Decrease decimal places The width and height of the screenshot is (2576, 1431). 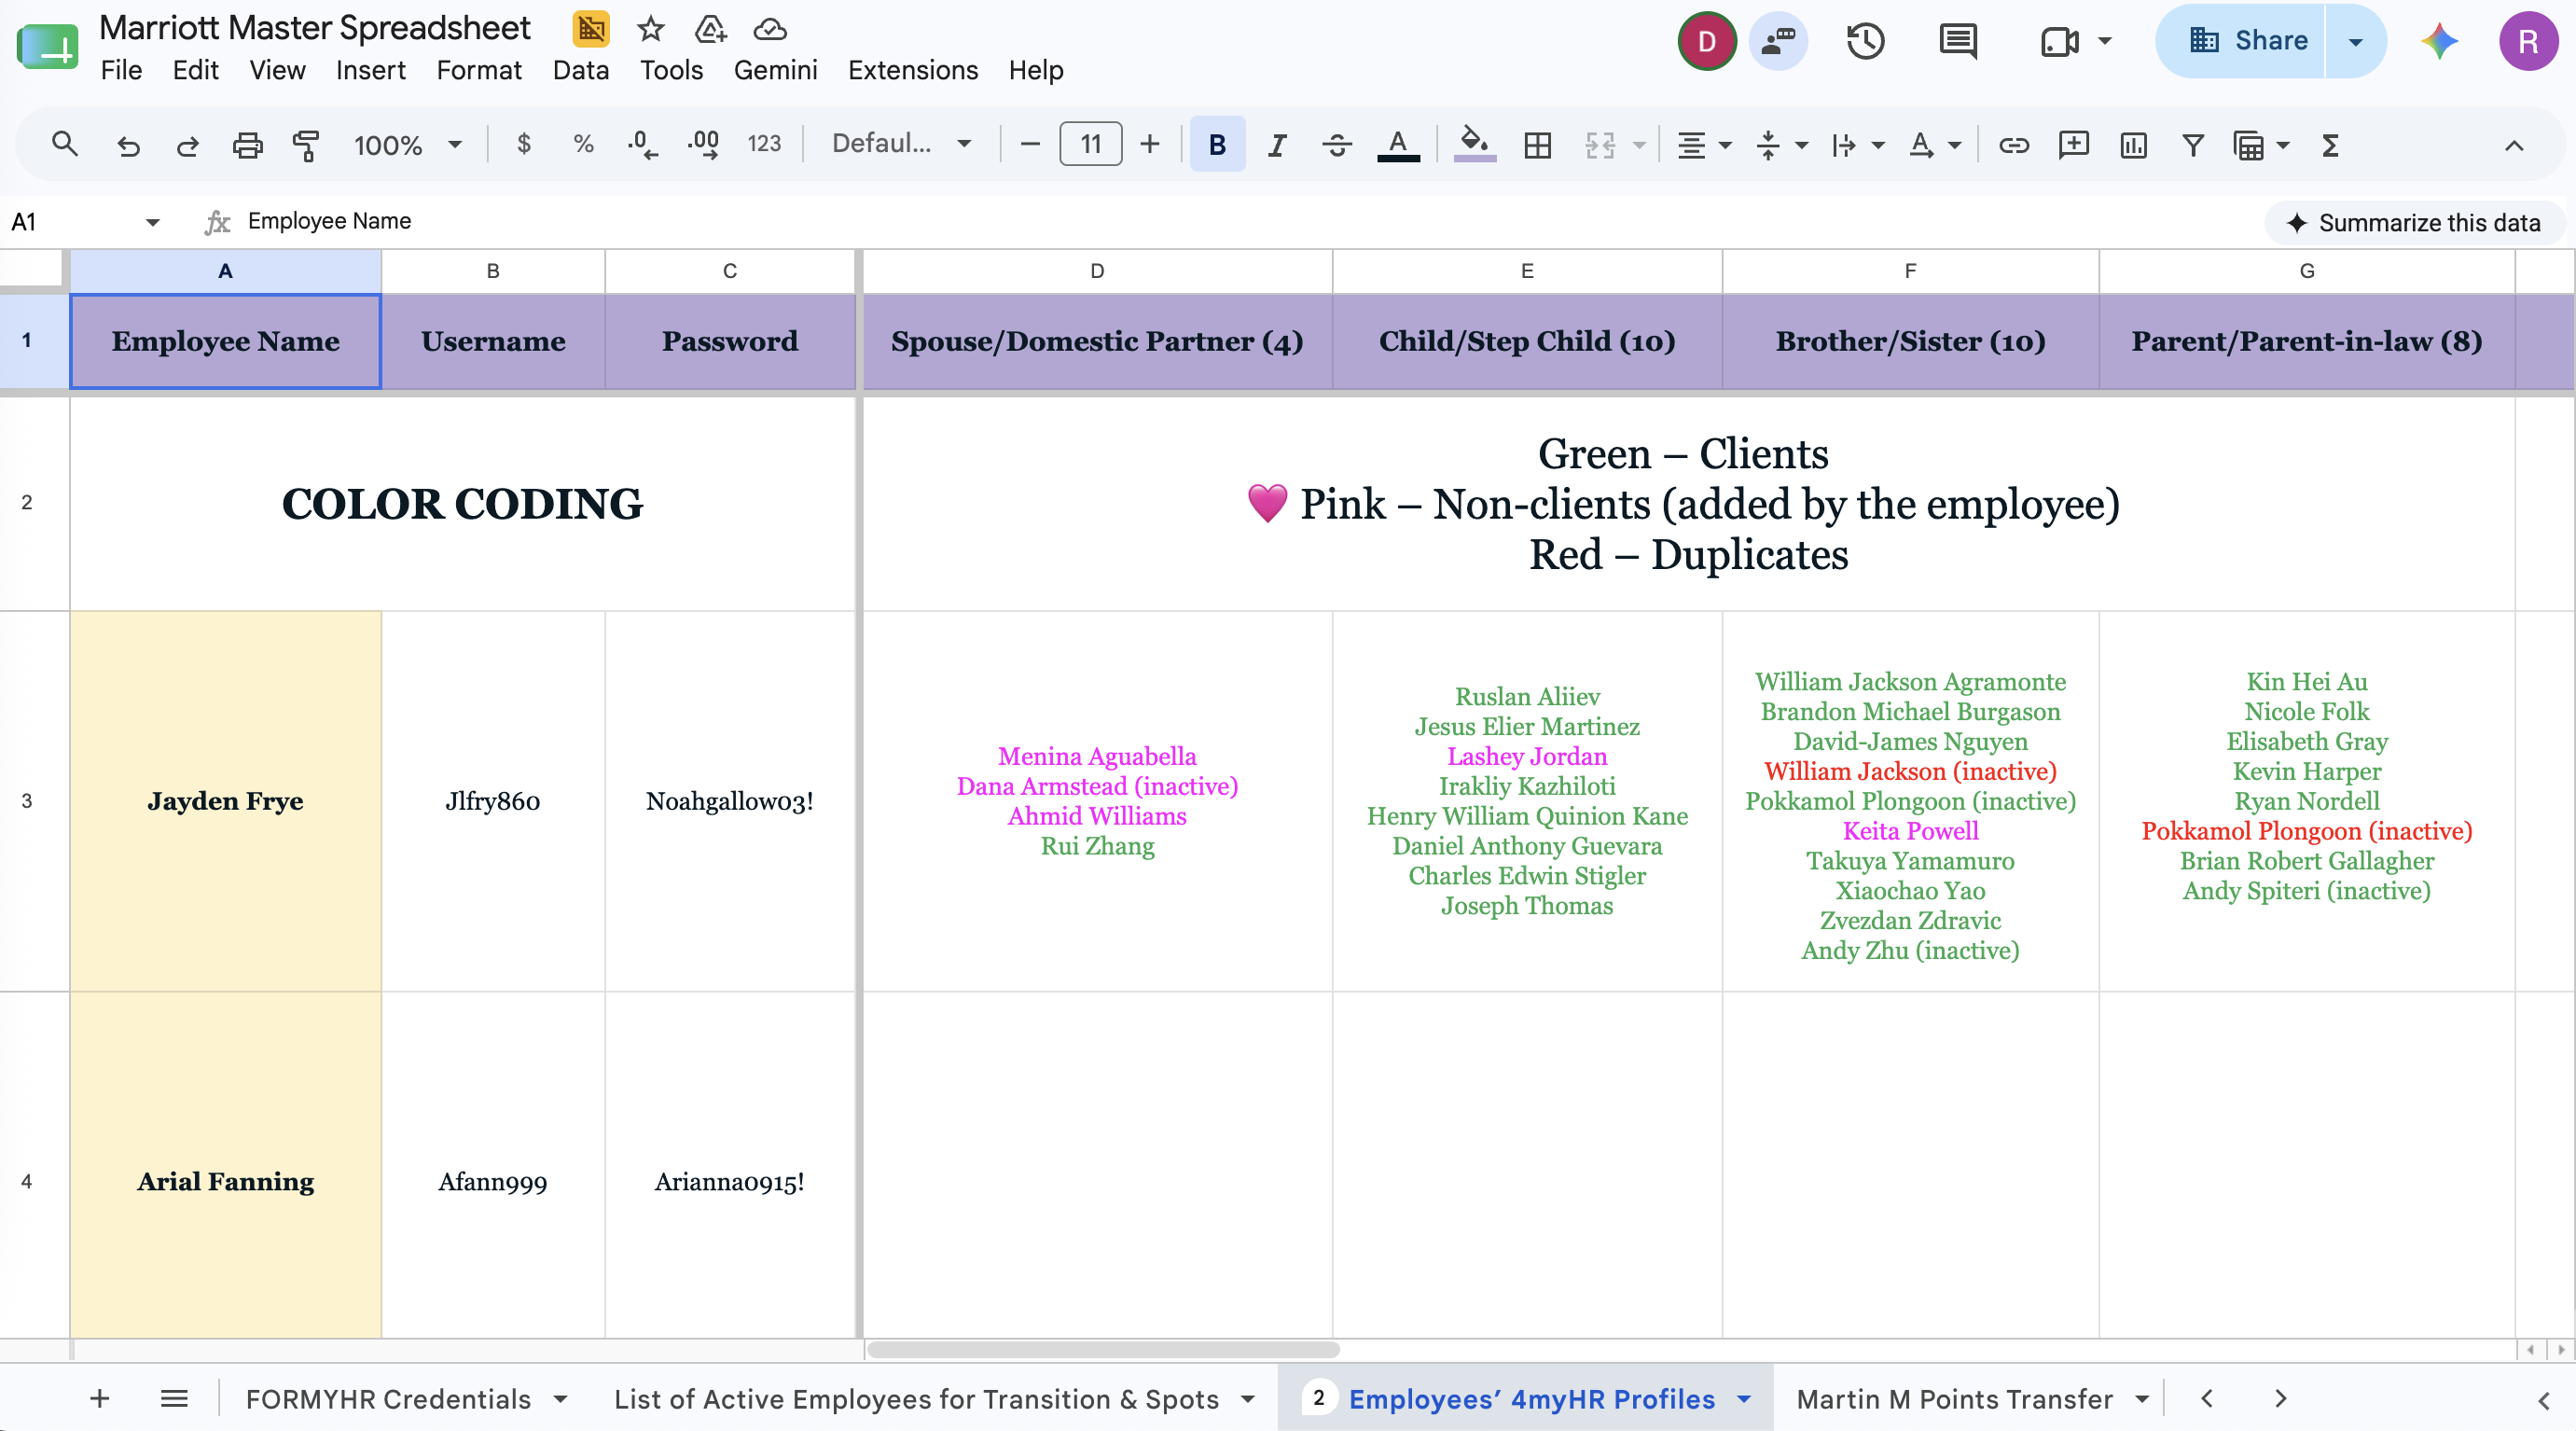pyautogui.click(x=642, y=144)
